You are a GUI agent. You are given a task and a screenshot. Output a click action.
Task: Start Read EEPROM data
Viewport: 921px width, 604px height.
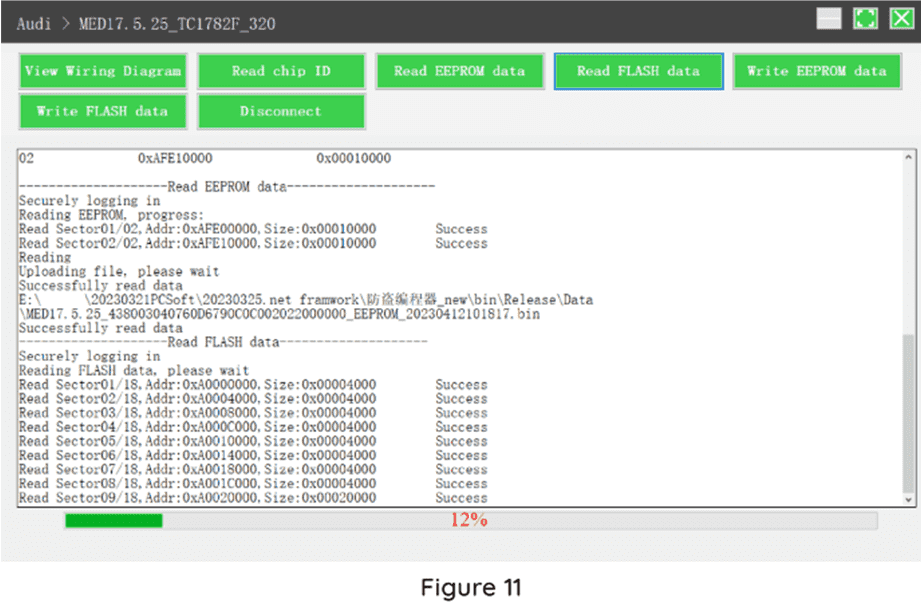(x=460, y=72)
